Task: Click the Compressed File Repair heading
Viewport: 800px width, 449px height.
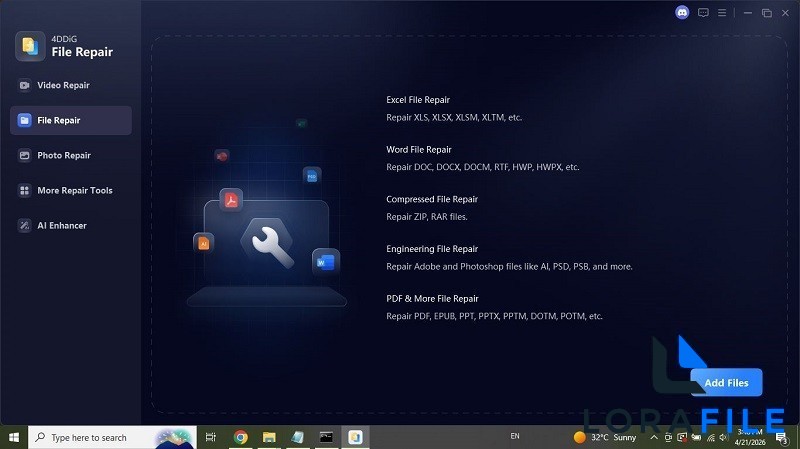Action: click(432, 199)
